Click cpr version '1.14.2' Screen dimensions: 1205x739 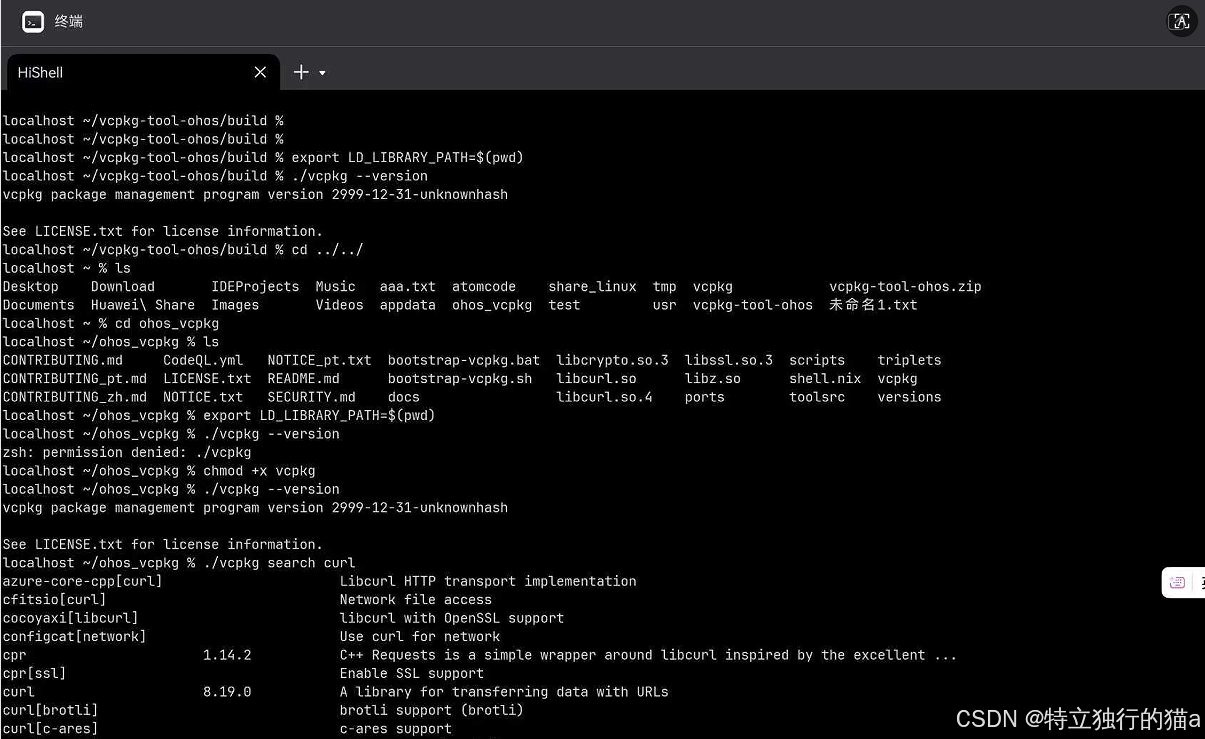pyautogui.click(x=227, y=655)
